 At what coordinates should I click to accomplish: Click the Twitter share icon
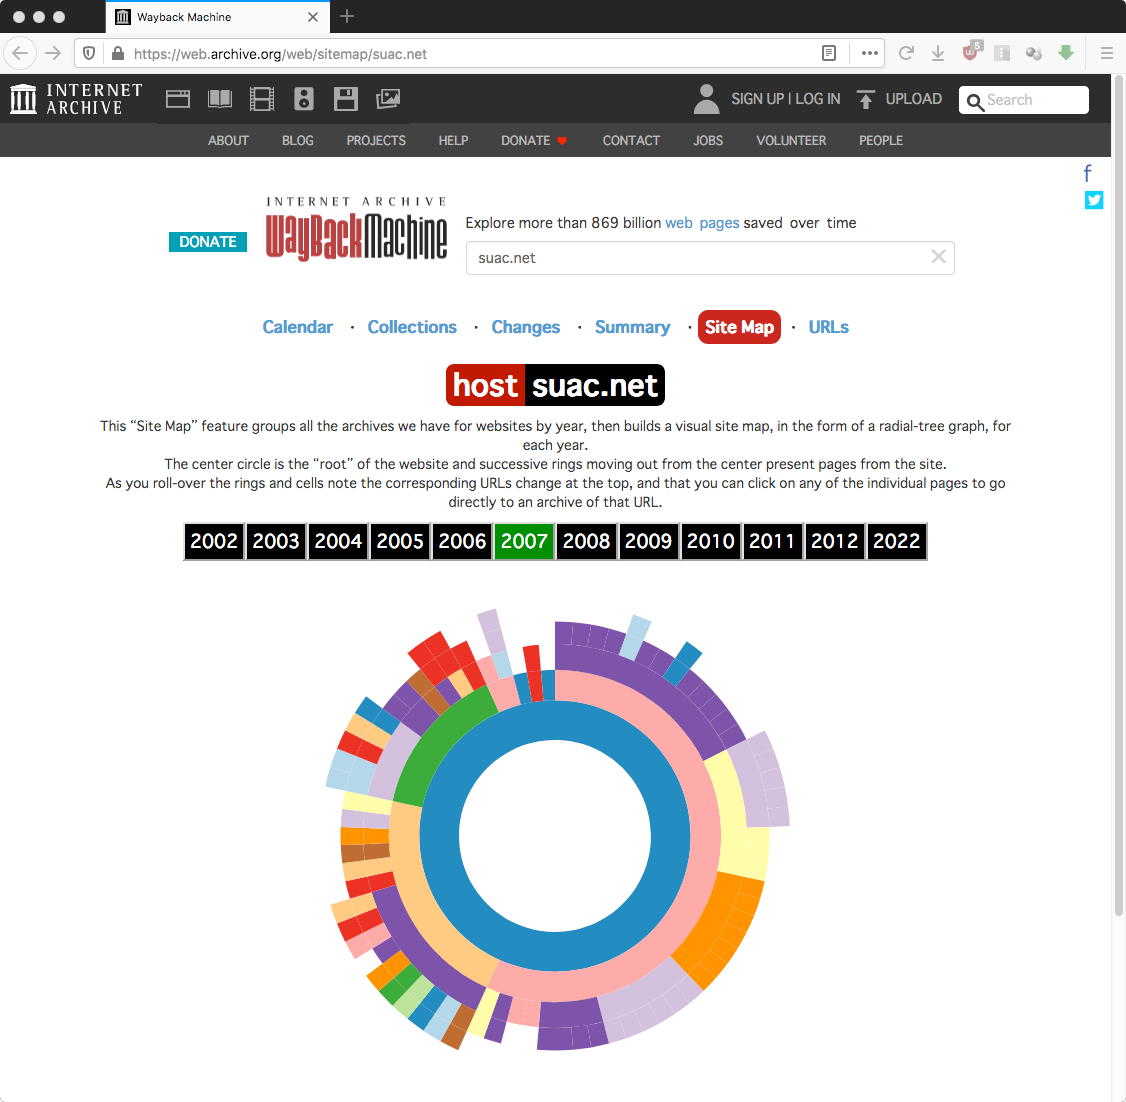(1094, 200)
